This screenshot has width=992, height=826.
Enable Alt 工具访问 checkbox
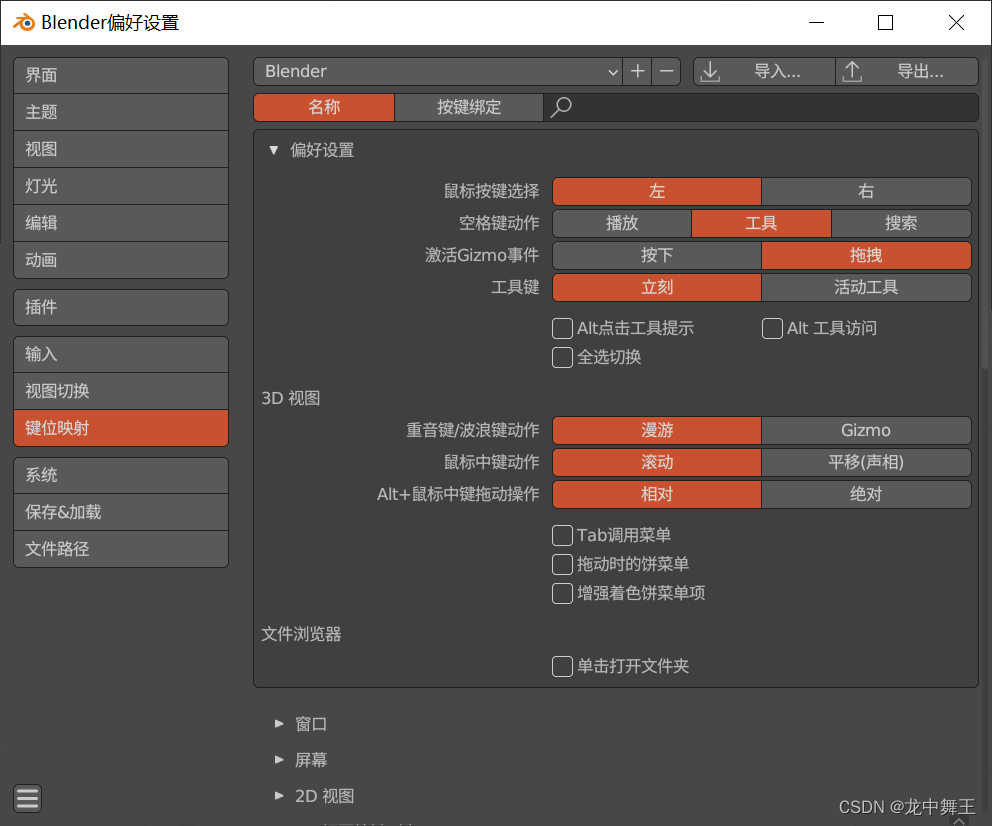pyautogui.click(x=772, y=328)
